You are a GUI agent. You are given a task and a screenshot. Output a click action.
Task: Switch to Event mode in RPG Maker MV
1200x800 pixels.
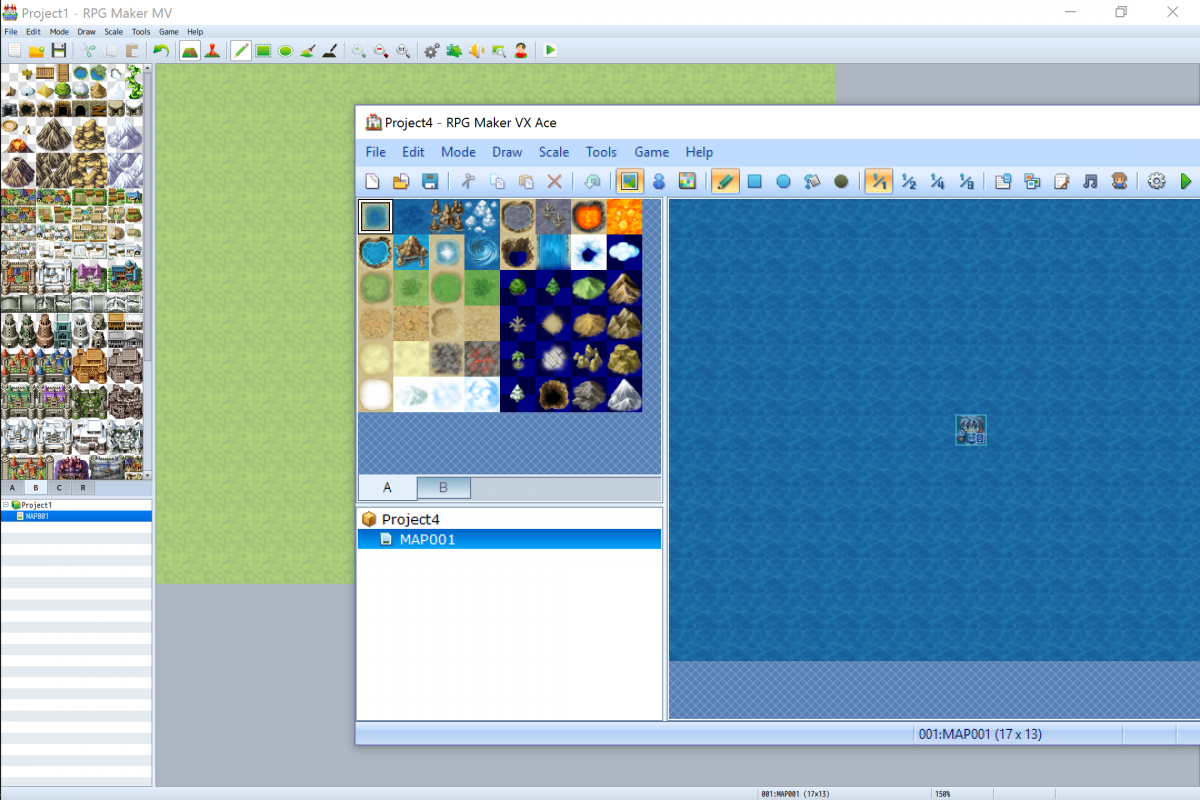click(212, 50)
